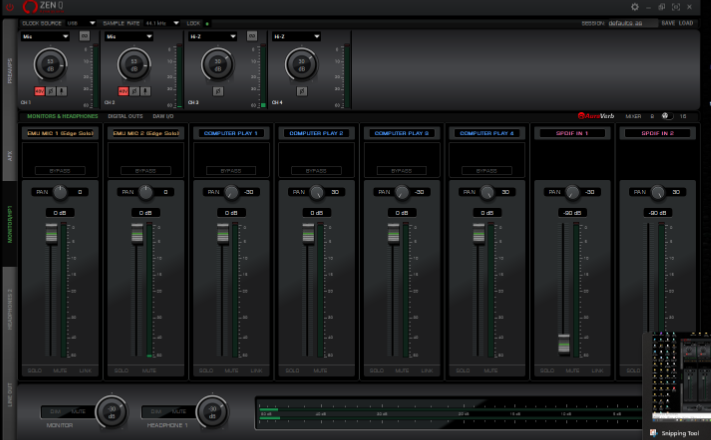Open the Sample Rate dropdown
This screenshot has height=440, width=711.
tap(162, 23)
